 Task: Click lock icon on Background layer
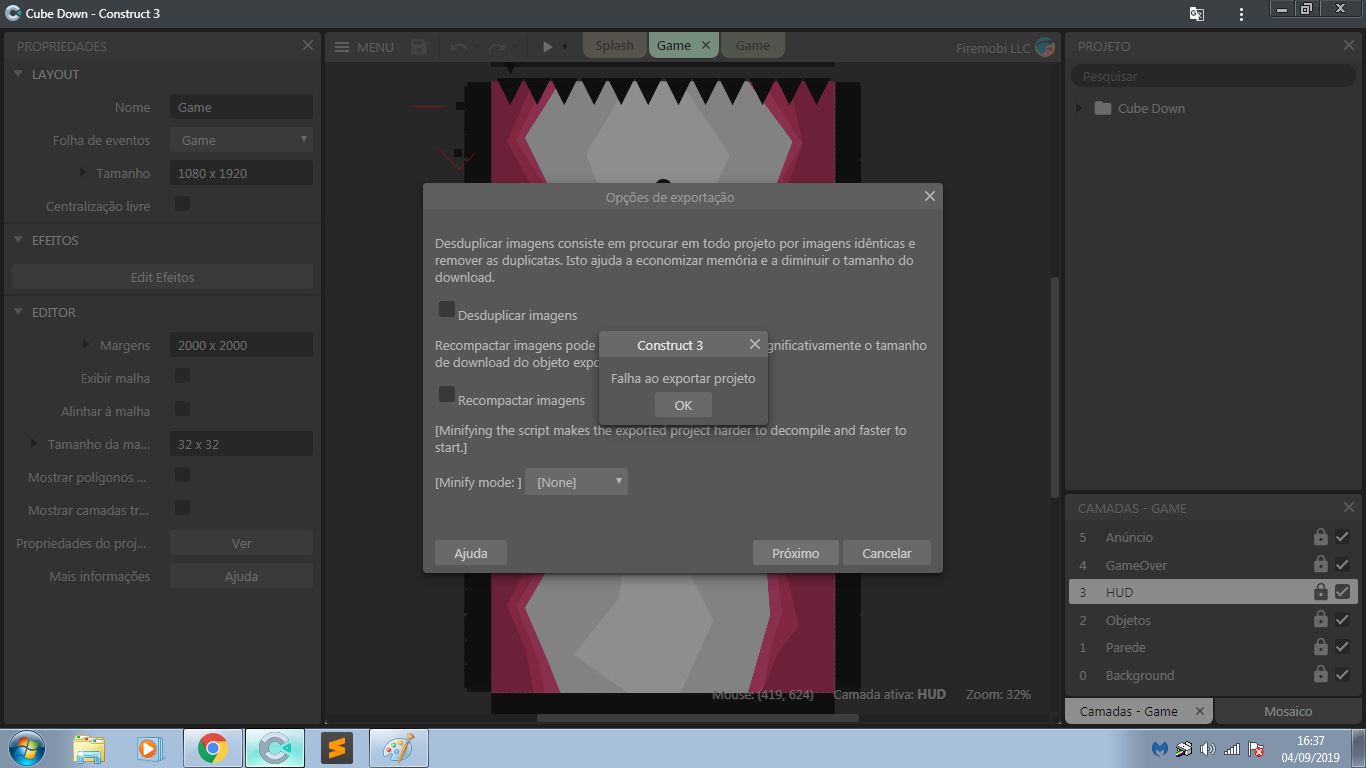1321,675
